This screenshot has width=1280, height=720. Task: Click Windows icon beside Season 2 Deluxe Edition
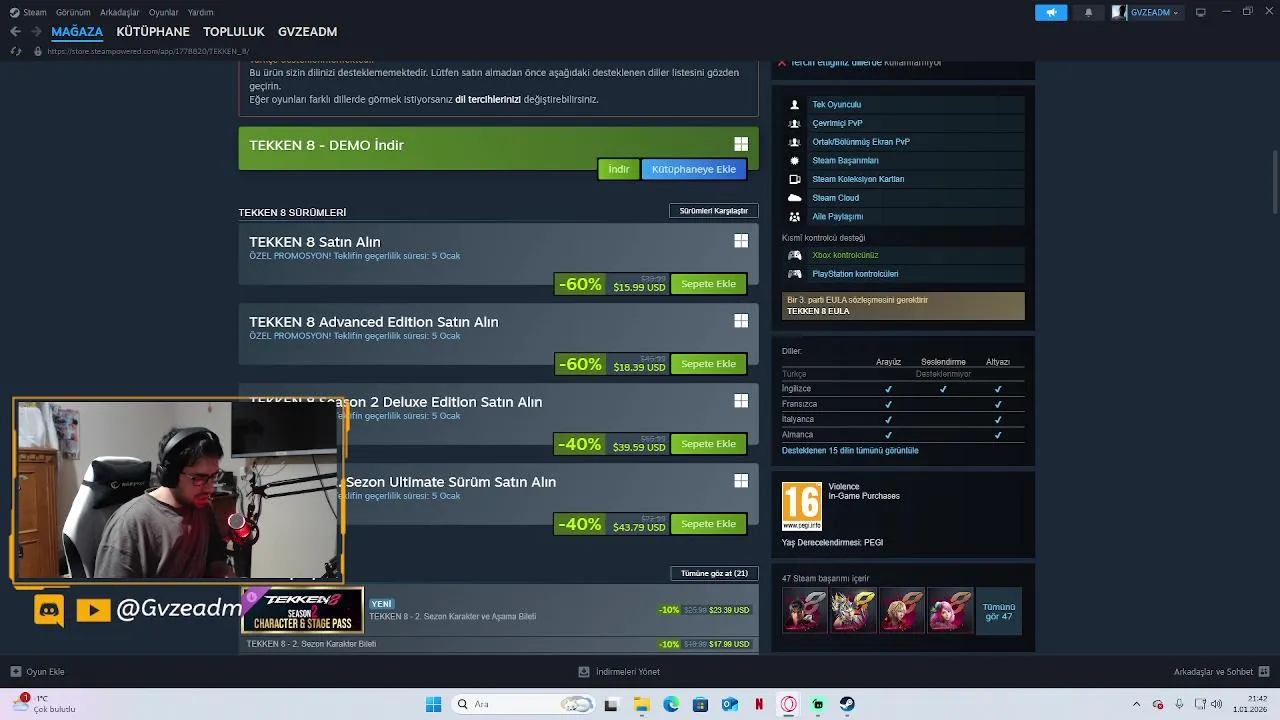point(741,401)
